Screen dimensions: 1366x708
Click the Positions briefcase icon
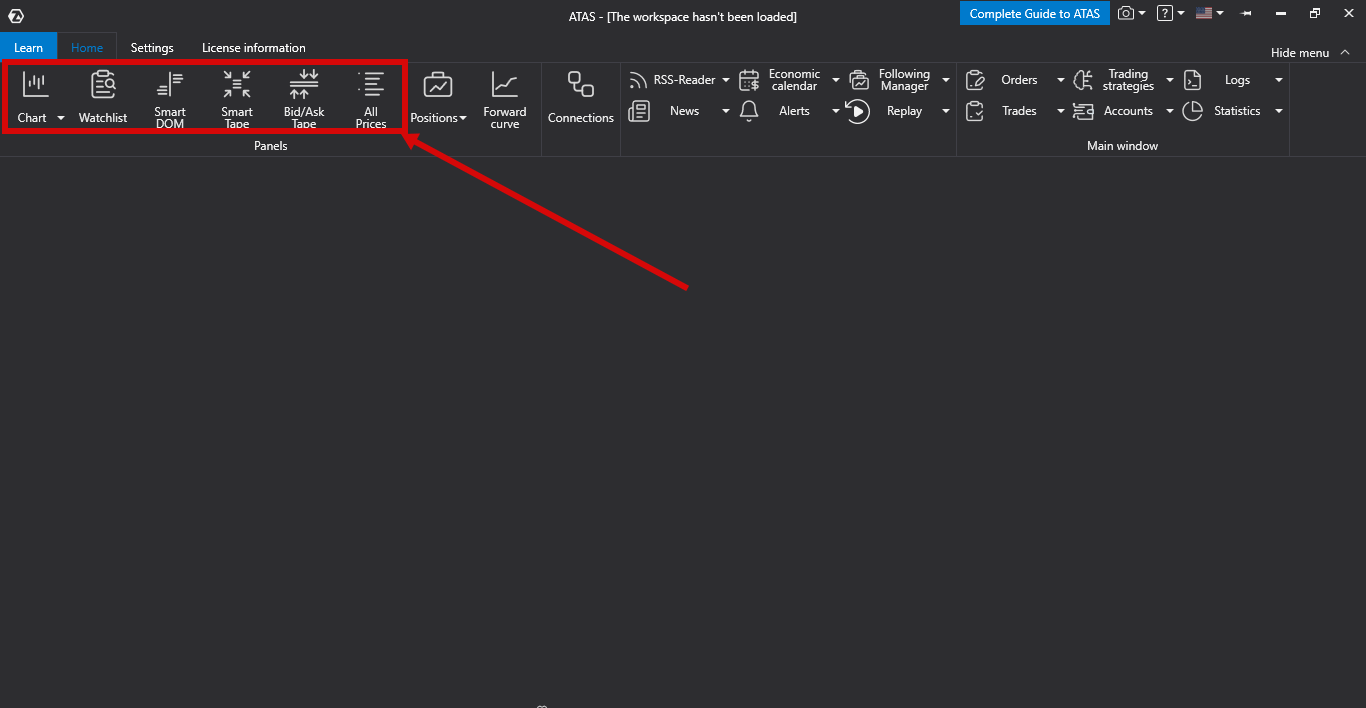point(438,85)
